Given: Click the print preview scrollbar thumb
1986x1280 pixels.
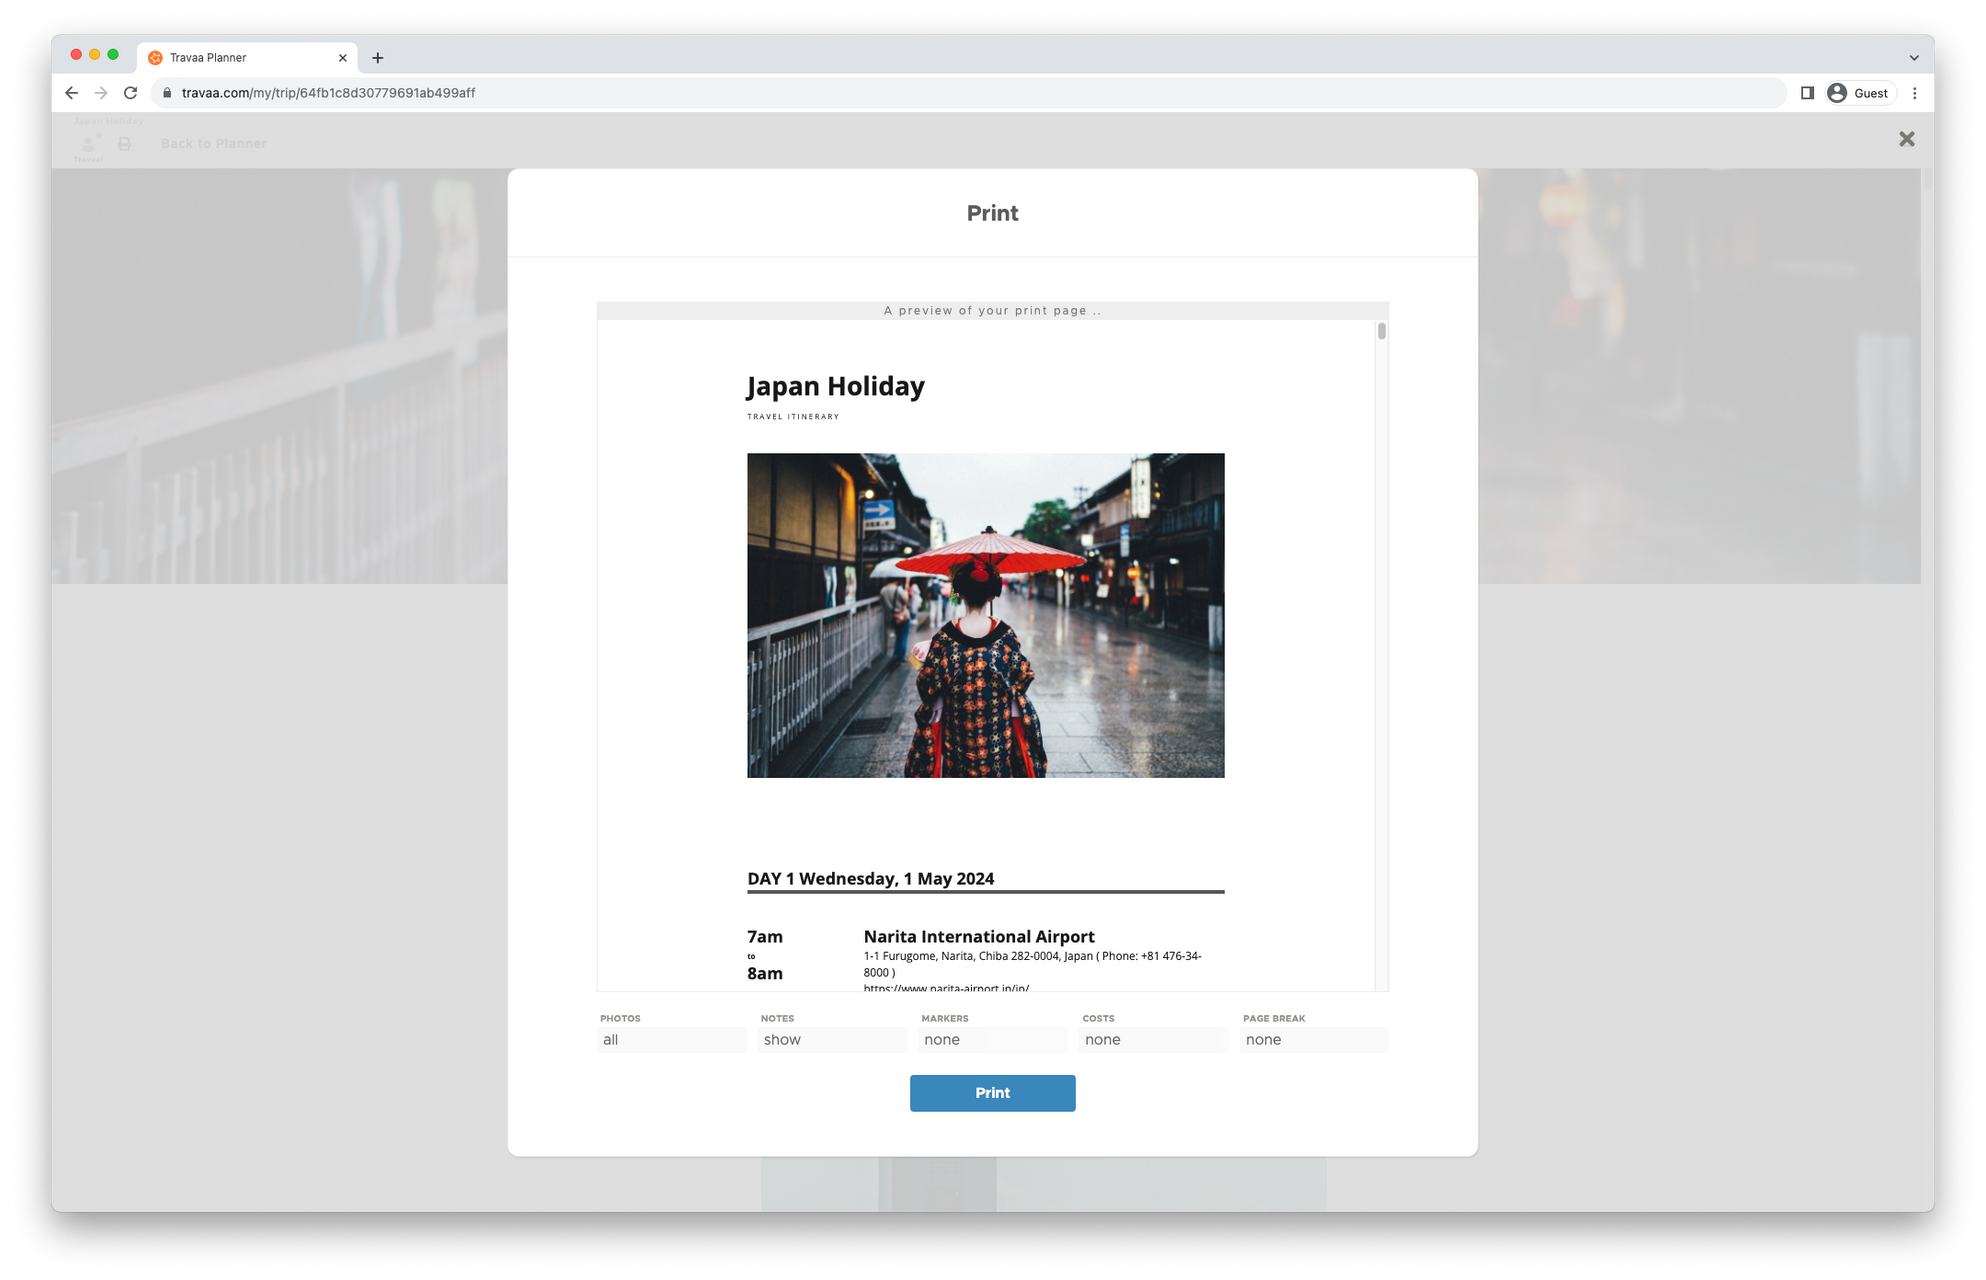Looking at the screenshot, I should point(1381,331).
